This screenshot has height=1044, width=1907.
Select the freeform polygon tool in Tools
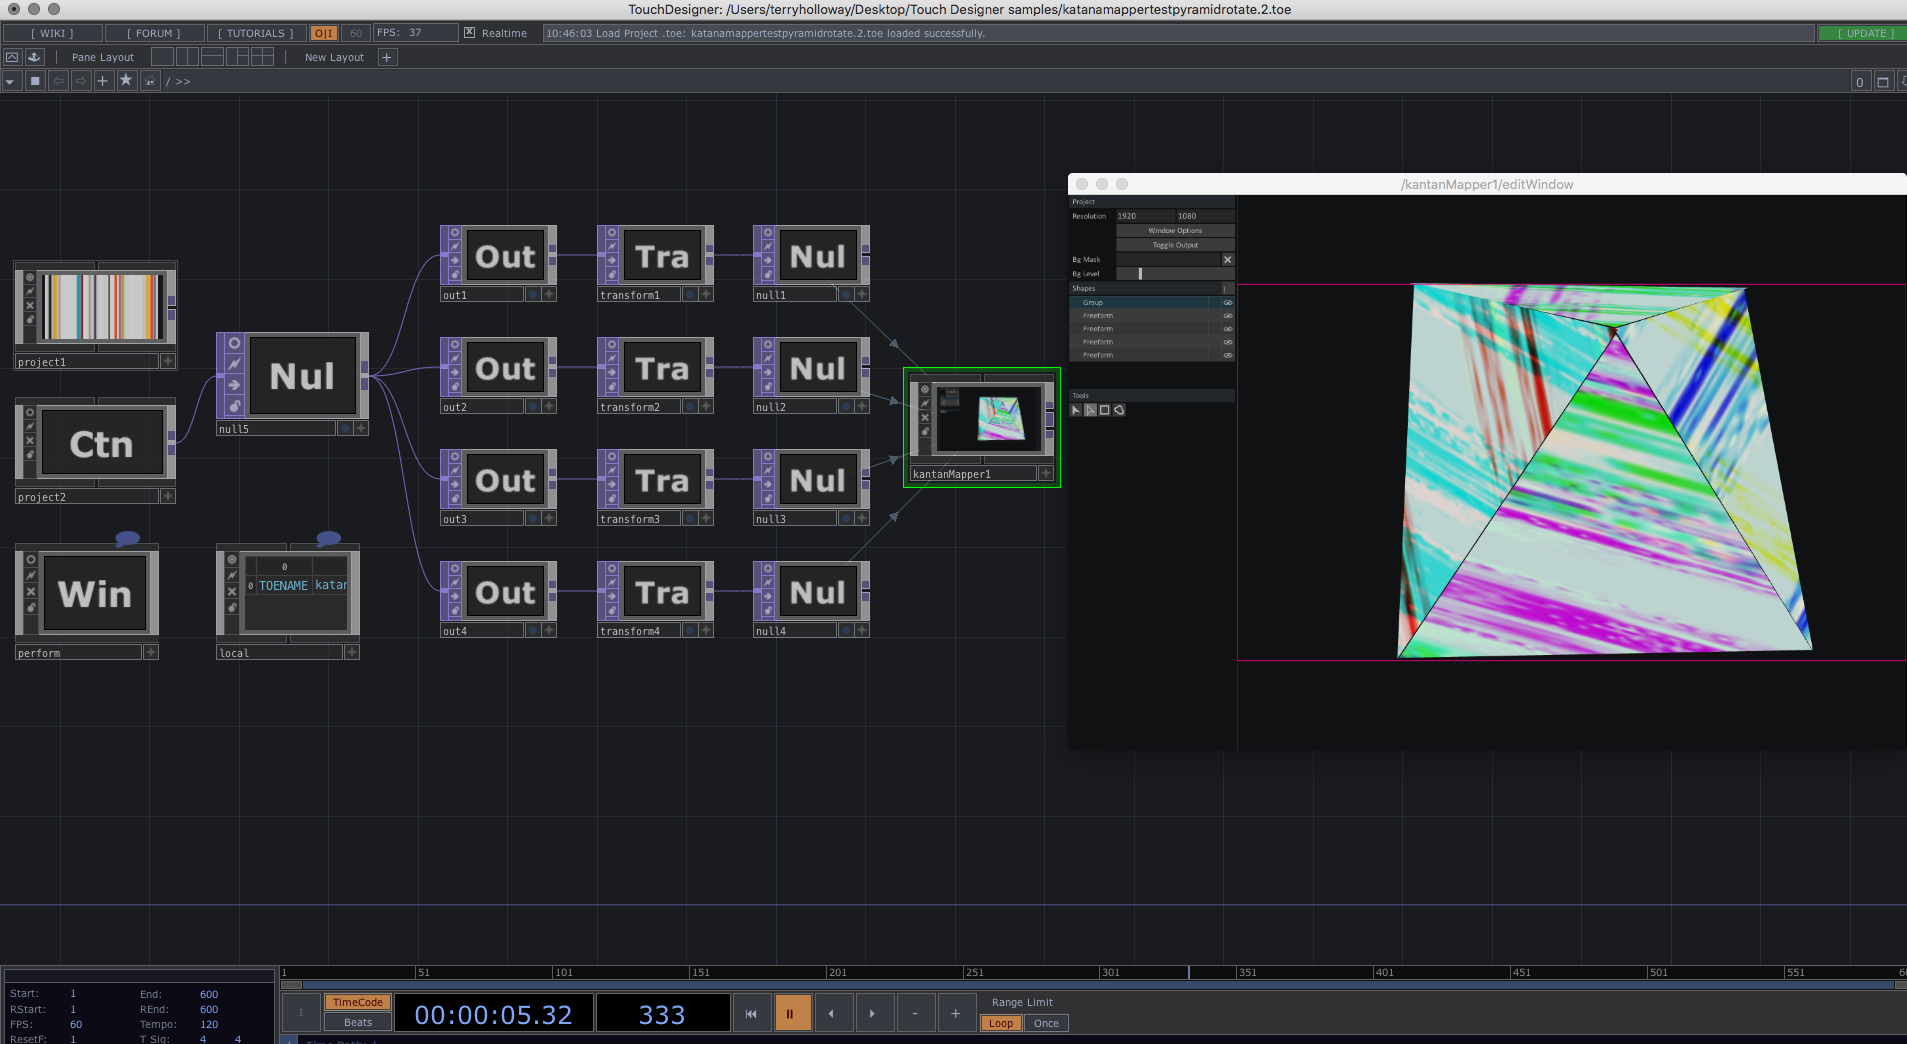(x=1119, y=410)
